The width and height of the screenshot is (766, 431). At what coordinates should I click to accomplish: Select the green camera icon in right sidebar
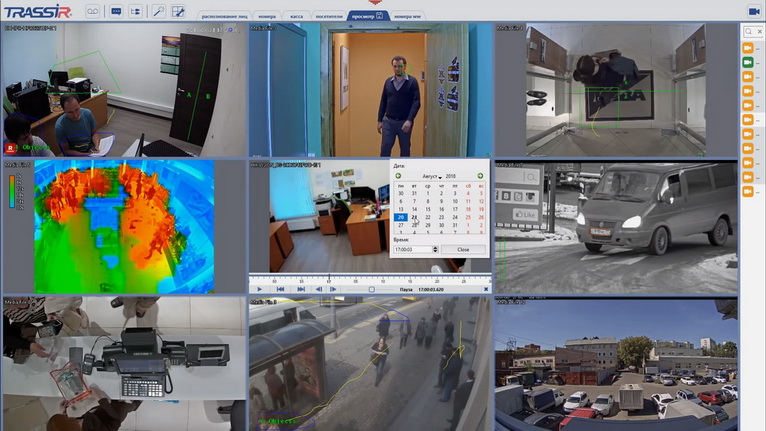pyautogui.click(x=748, y=62)
